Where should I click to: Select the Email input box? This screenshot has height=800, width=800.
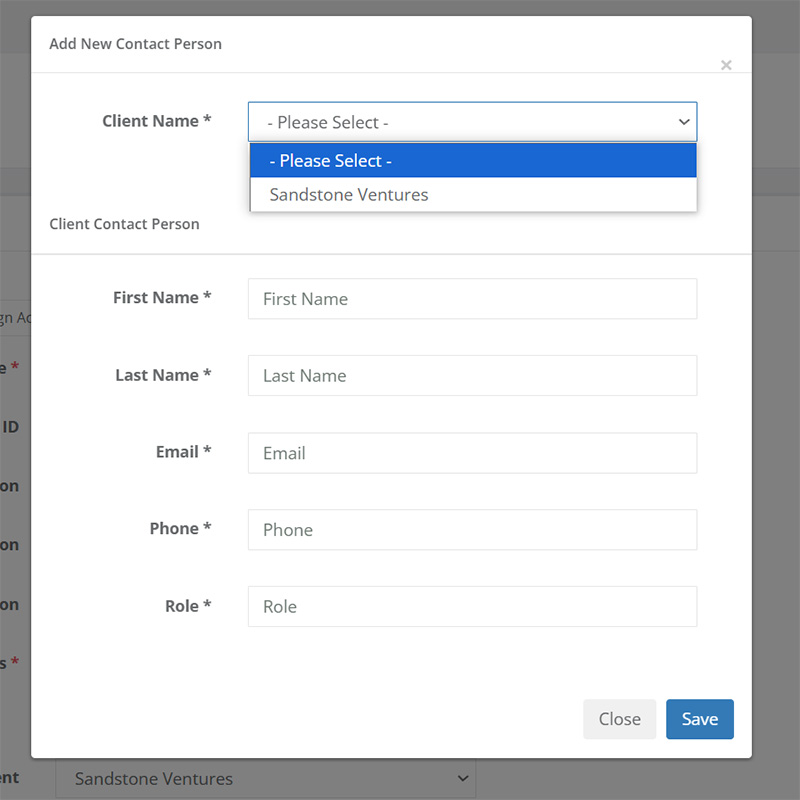coord(472,453)
